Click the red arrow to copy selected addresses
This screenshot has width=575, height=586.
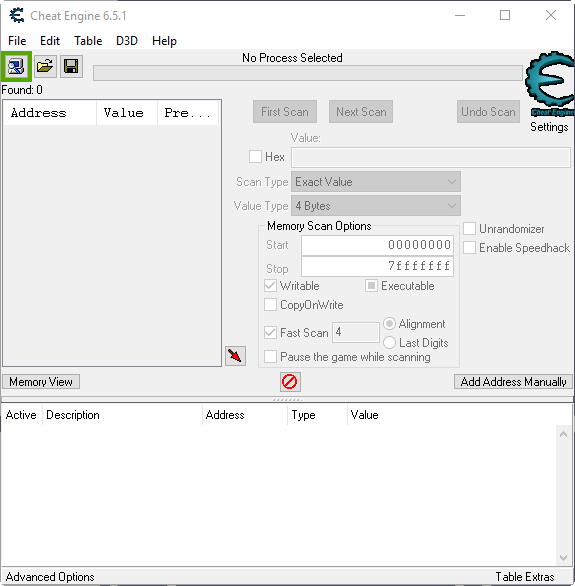tap(235, 356)
